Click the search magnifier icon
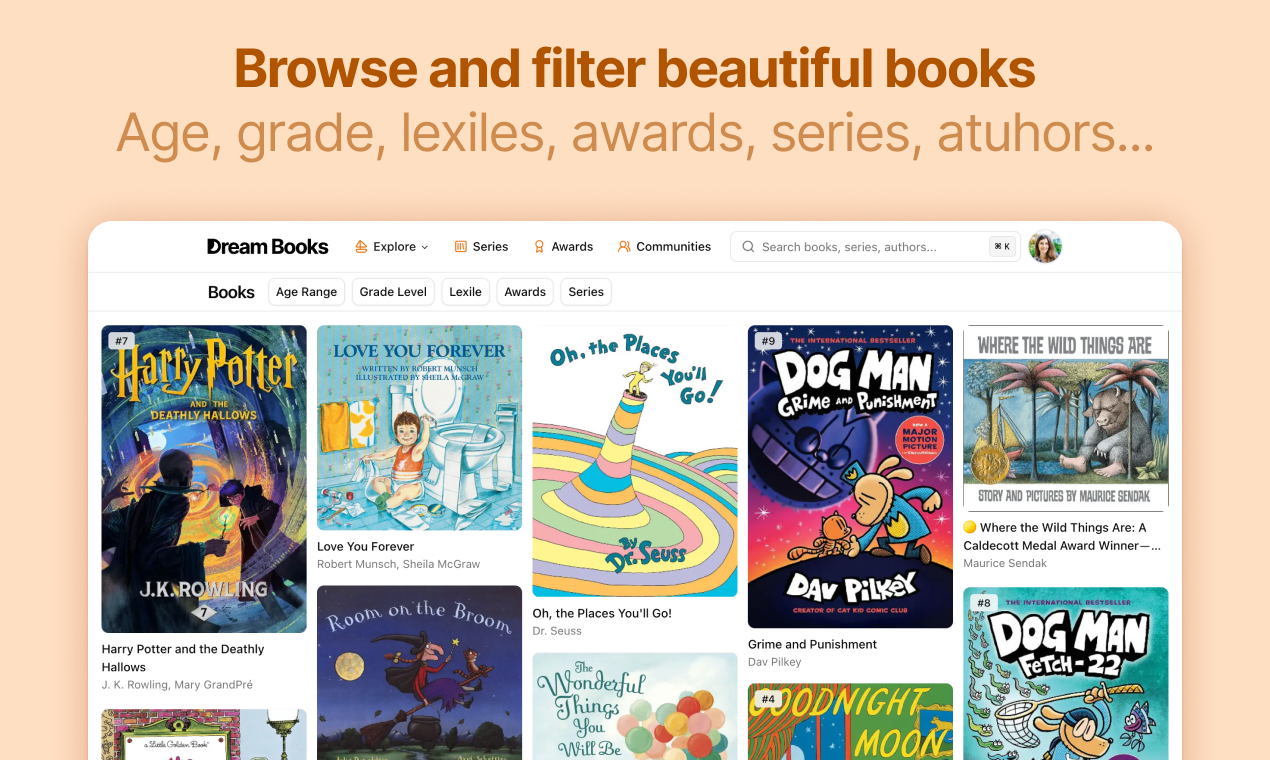1270x760 pixels. 748,247
